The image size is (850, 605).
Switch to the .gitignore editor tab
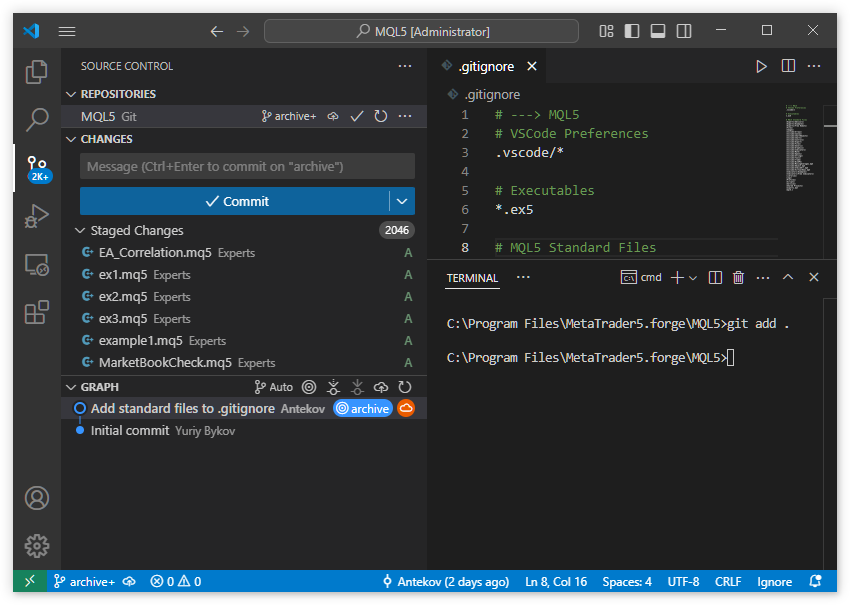point(486,66)
